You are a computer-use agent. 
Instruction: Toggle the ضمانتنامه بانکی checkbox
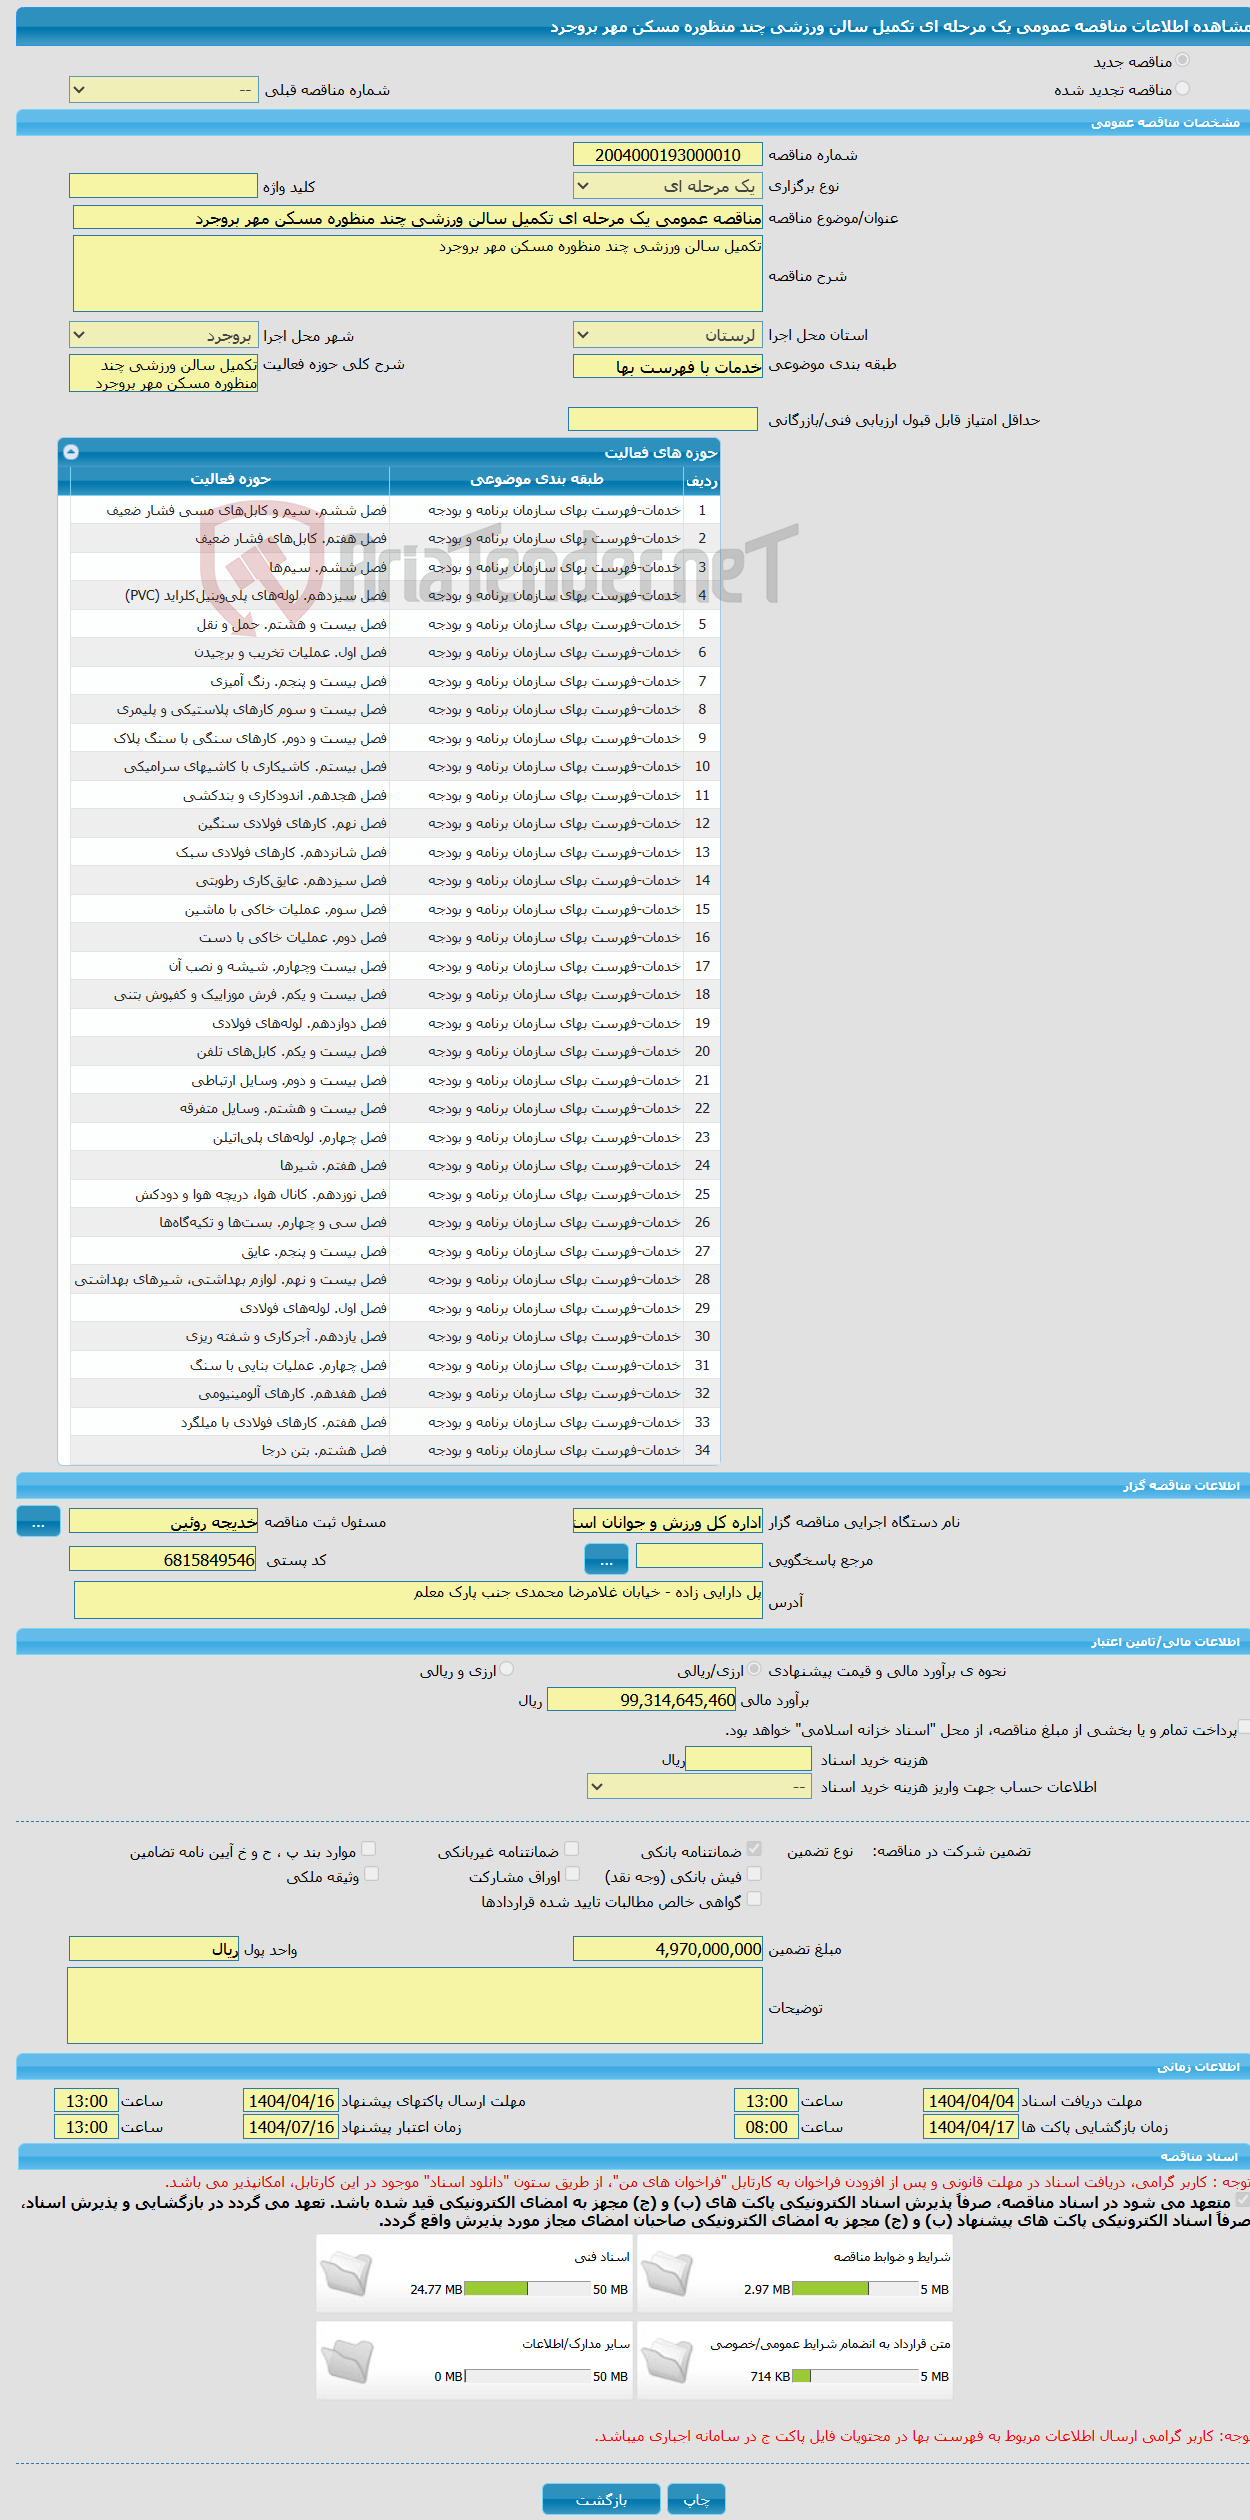[754, 1849]
